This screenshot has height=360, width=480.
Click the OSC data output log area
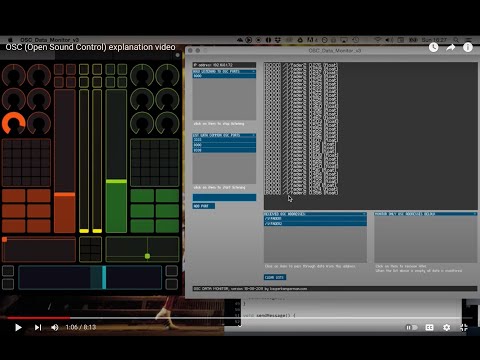click(x=371, y=136)
